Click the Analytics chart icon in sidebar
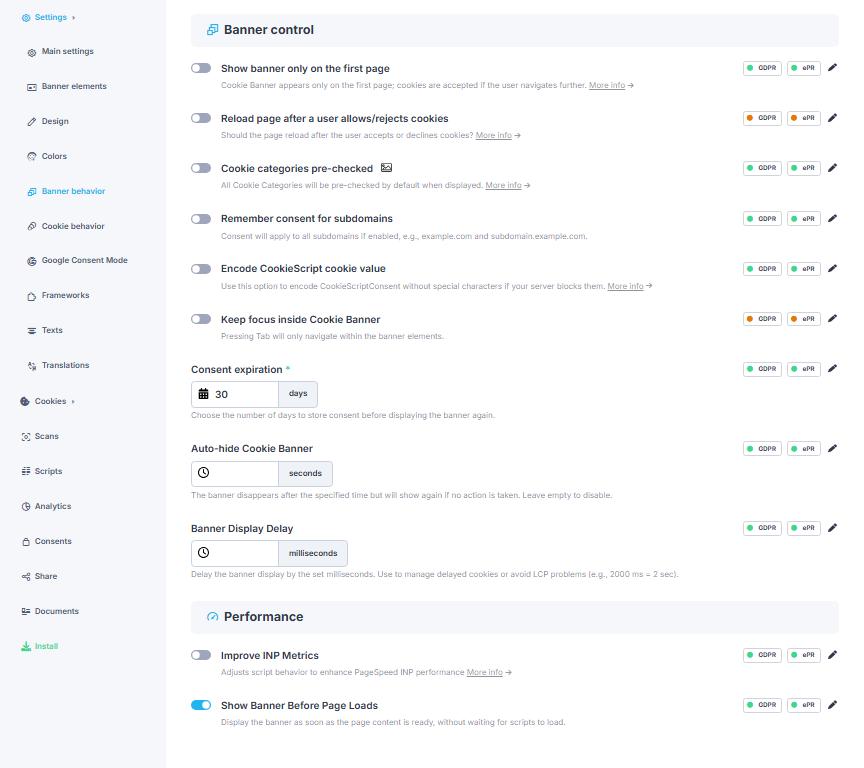The width and height of the screenshot is (864, 768). (x=26, y=506)
